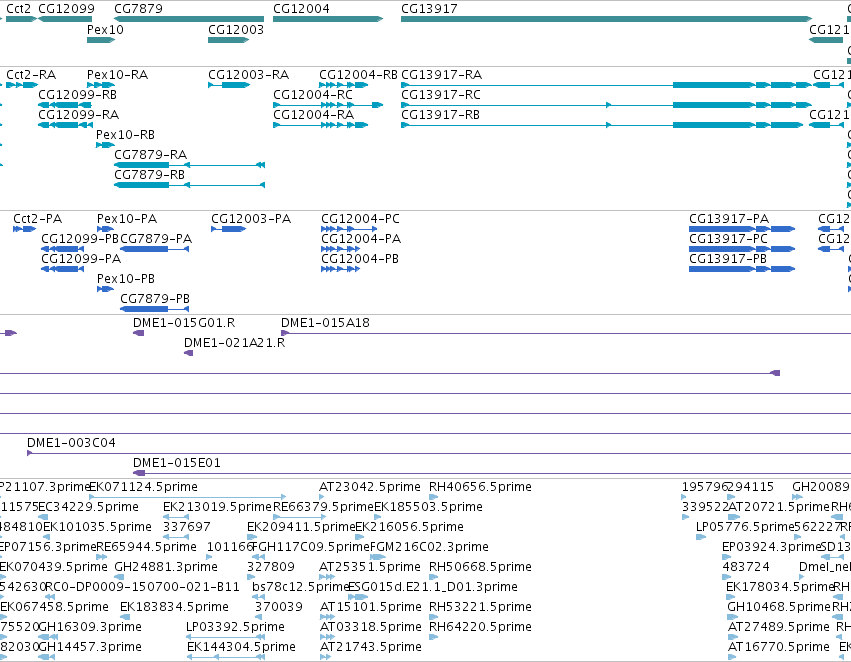Click the Cct2 gene arrow
This screenshot has height=662, width=851.
(x=21, y=19)
